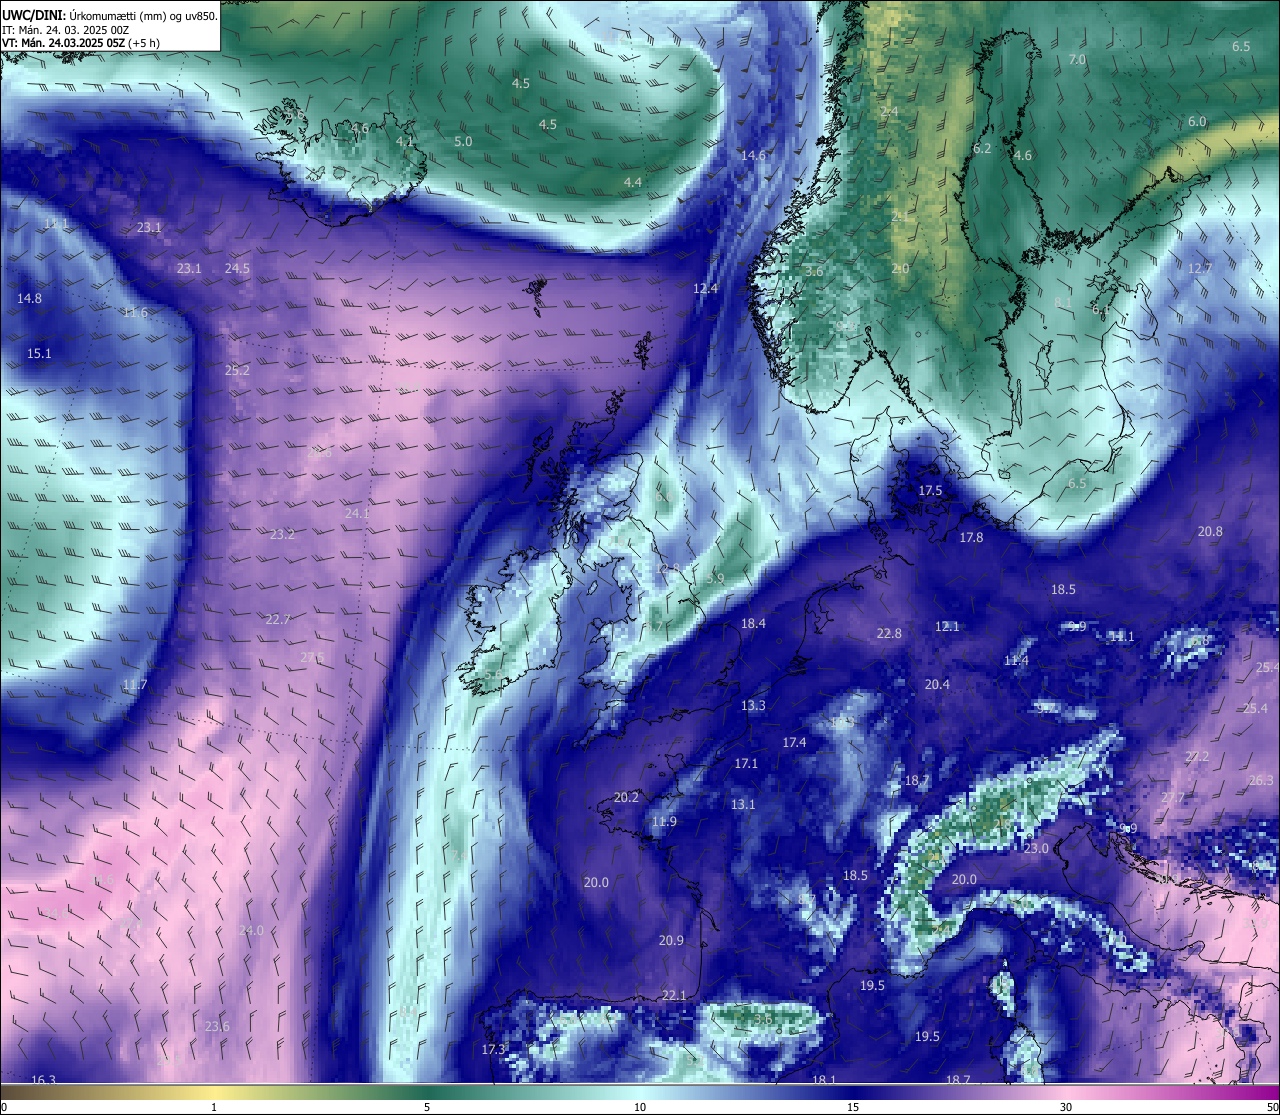Click the UWC/DINI Úrkomumætti title text
1280x1115 pixels.
coord(110,15)
